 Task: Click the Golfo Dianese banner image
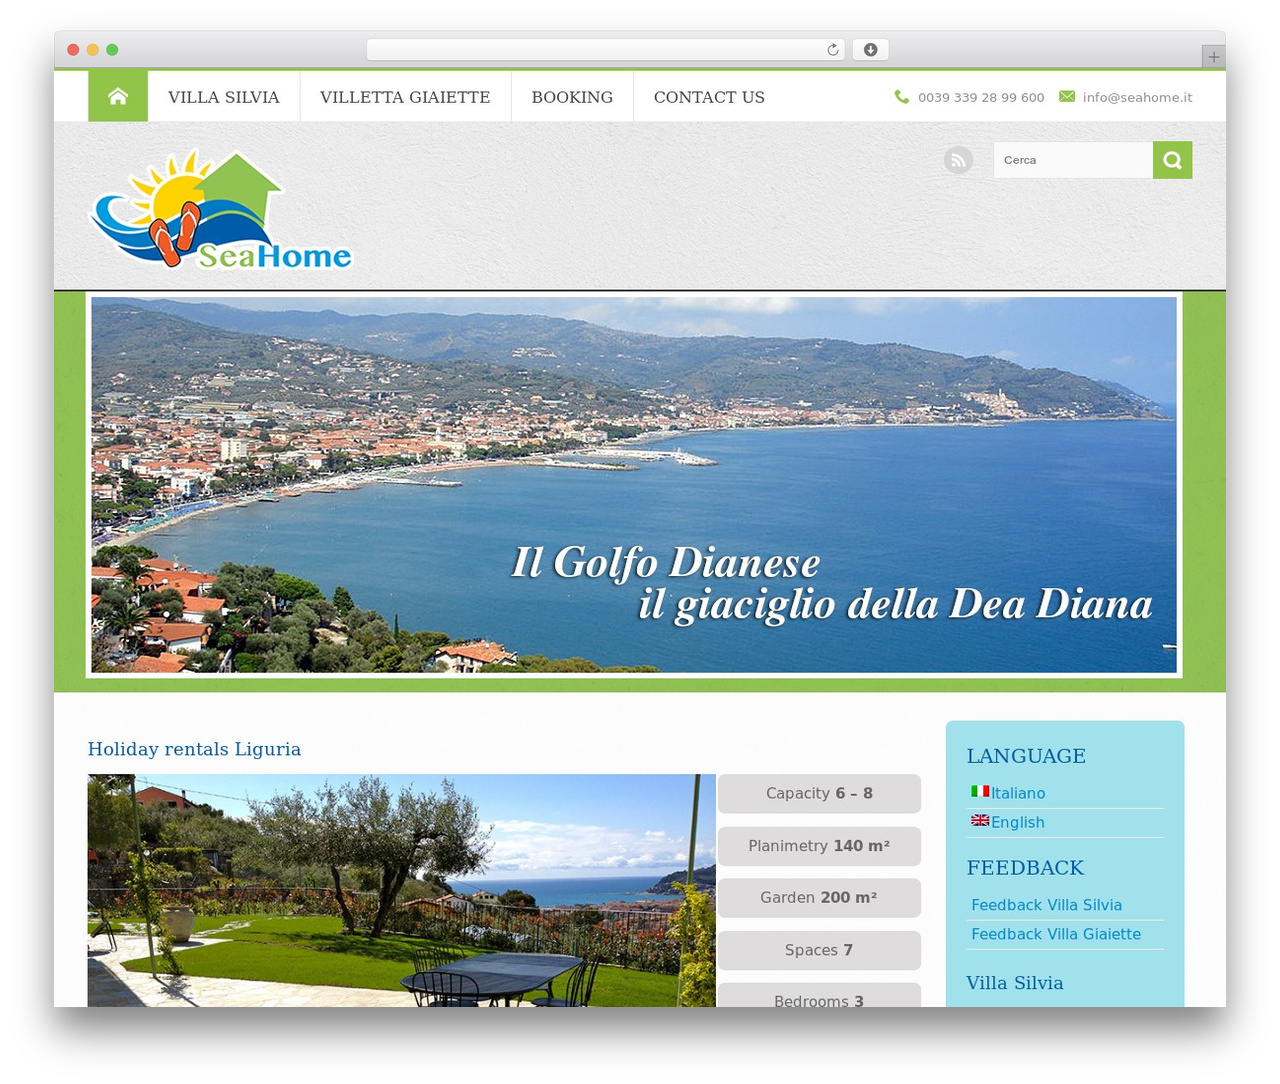[634, 485]
